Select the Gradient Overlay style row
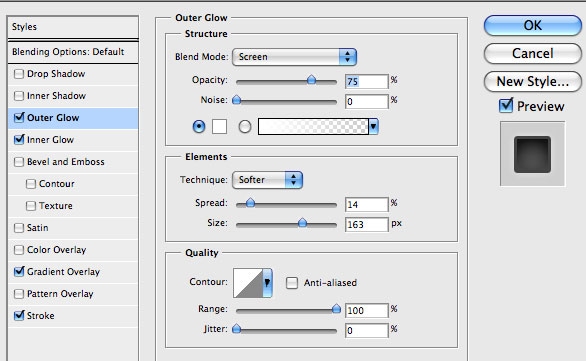Screen dimensions: 586x361 [73, 272]
